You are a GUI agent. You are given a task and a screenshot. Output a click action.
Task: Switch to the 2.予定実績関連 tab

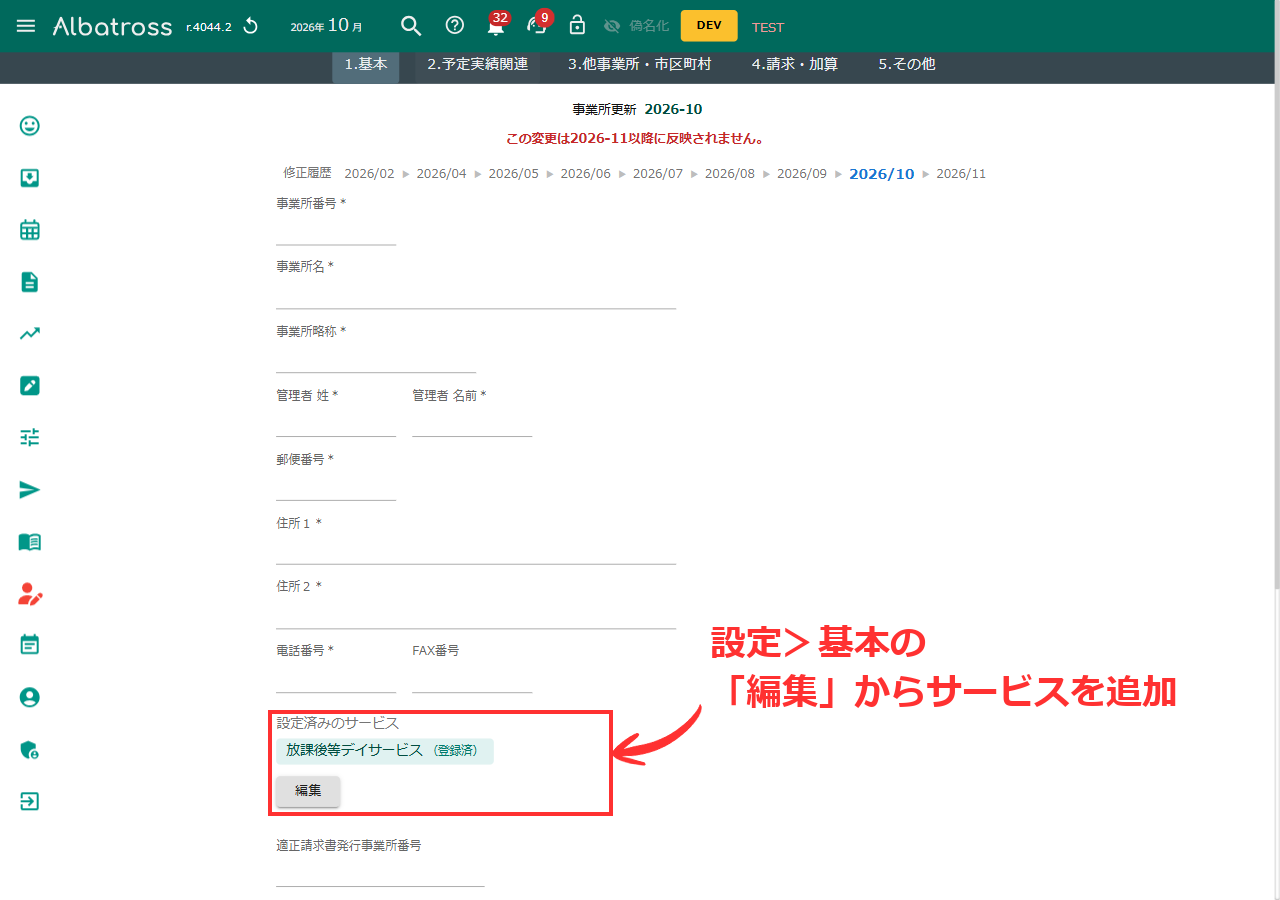click(x=478, y=64)
